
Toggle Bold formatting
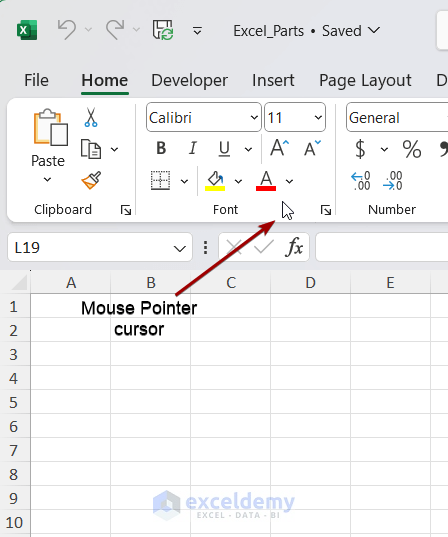click(x=161, y=148)
